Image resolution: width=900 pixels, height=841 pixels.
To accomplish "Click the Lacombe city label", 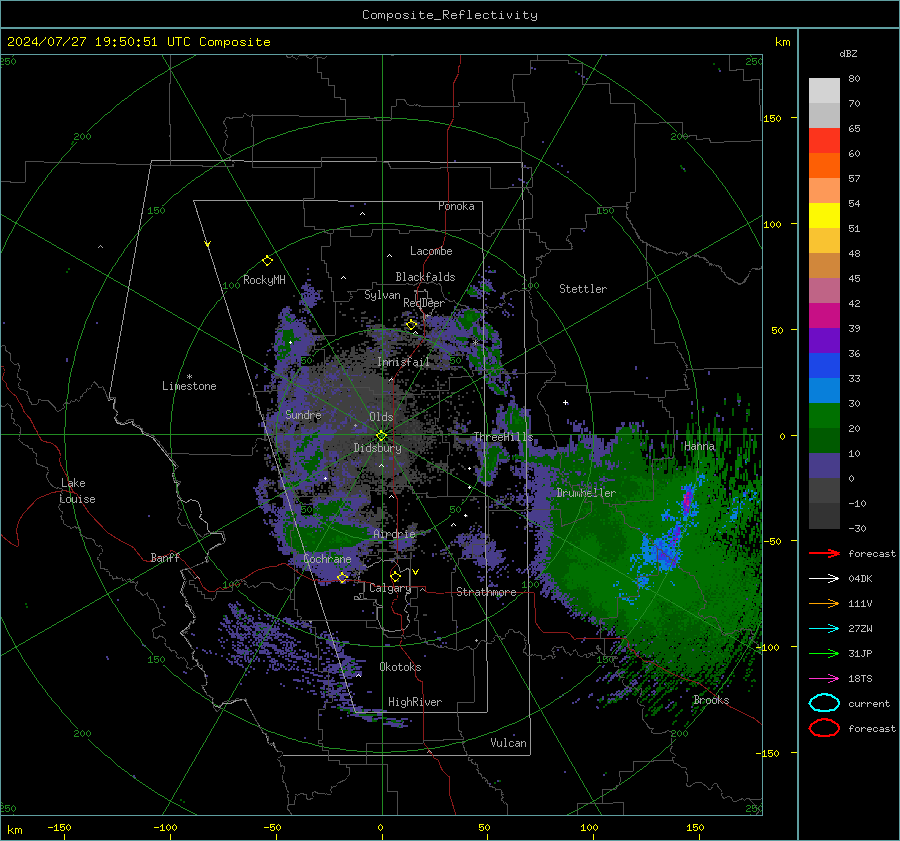I will pyautogui.click(x=431, y=251).
